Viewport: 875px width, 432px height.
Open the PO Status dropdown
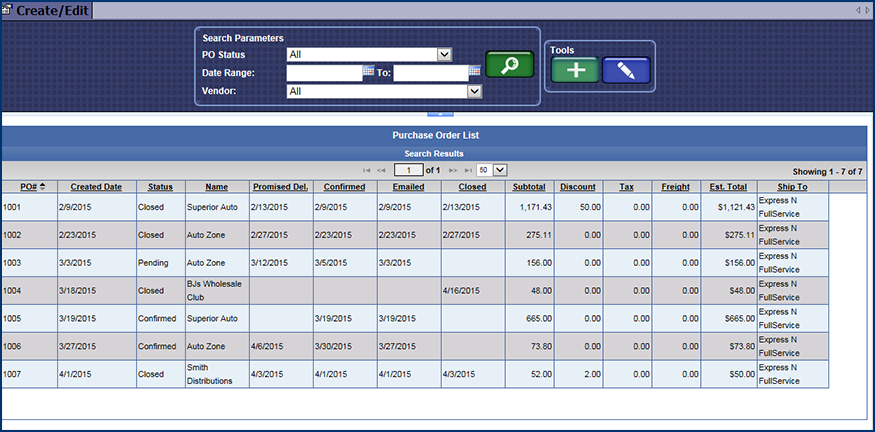click(369, 55)
